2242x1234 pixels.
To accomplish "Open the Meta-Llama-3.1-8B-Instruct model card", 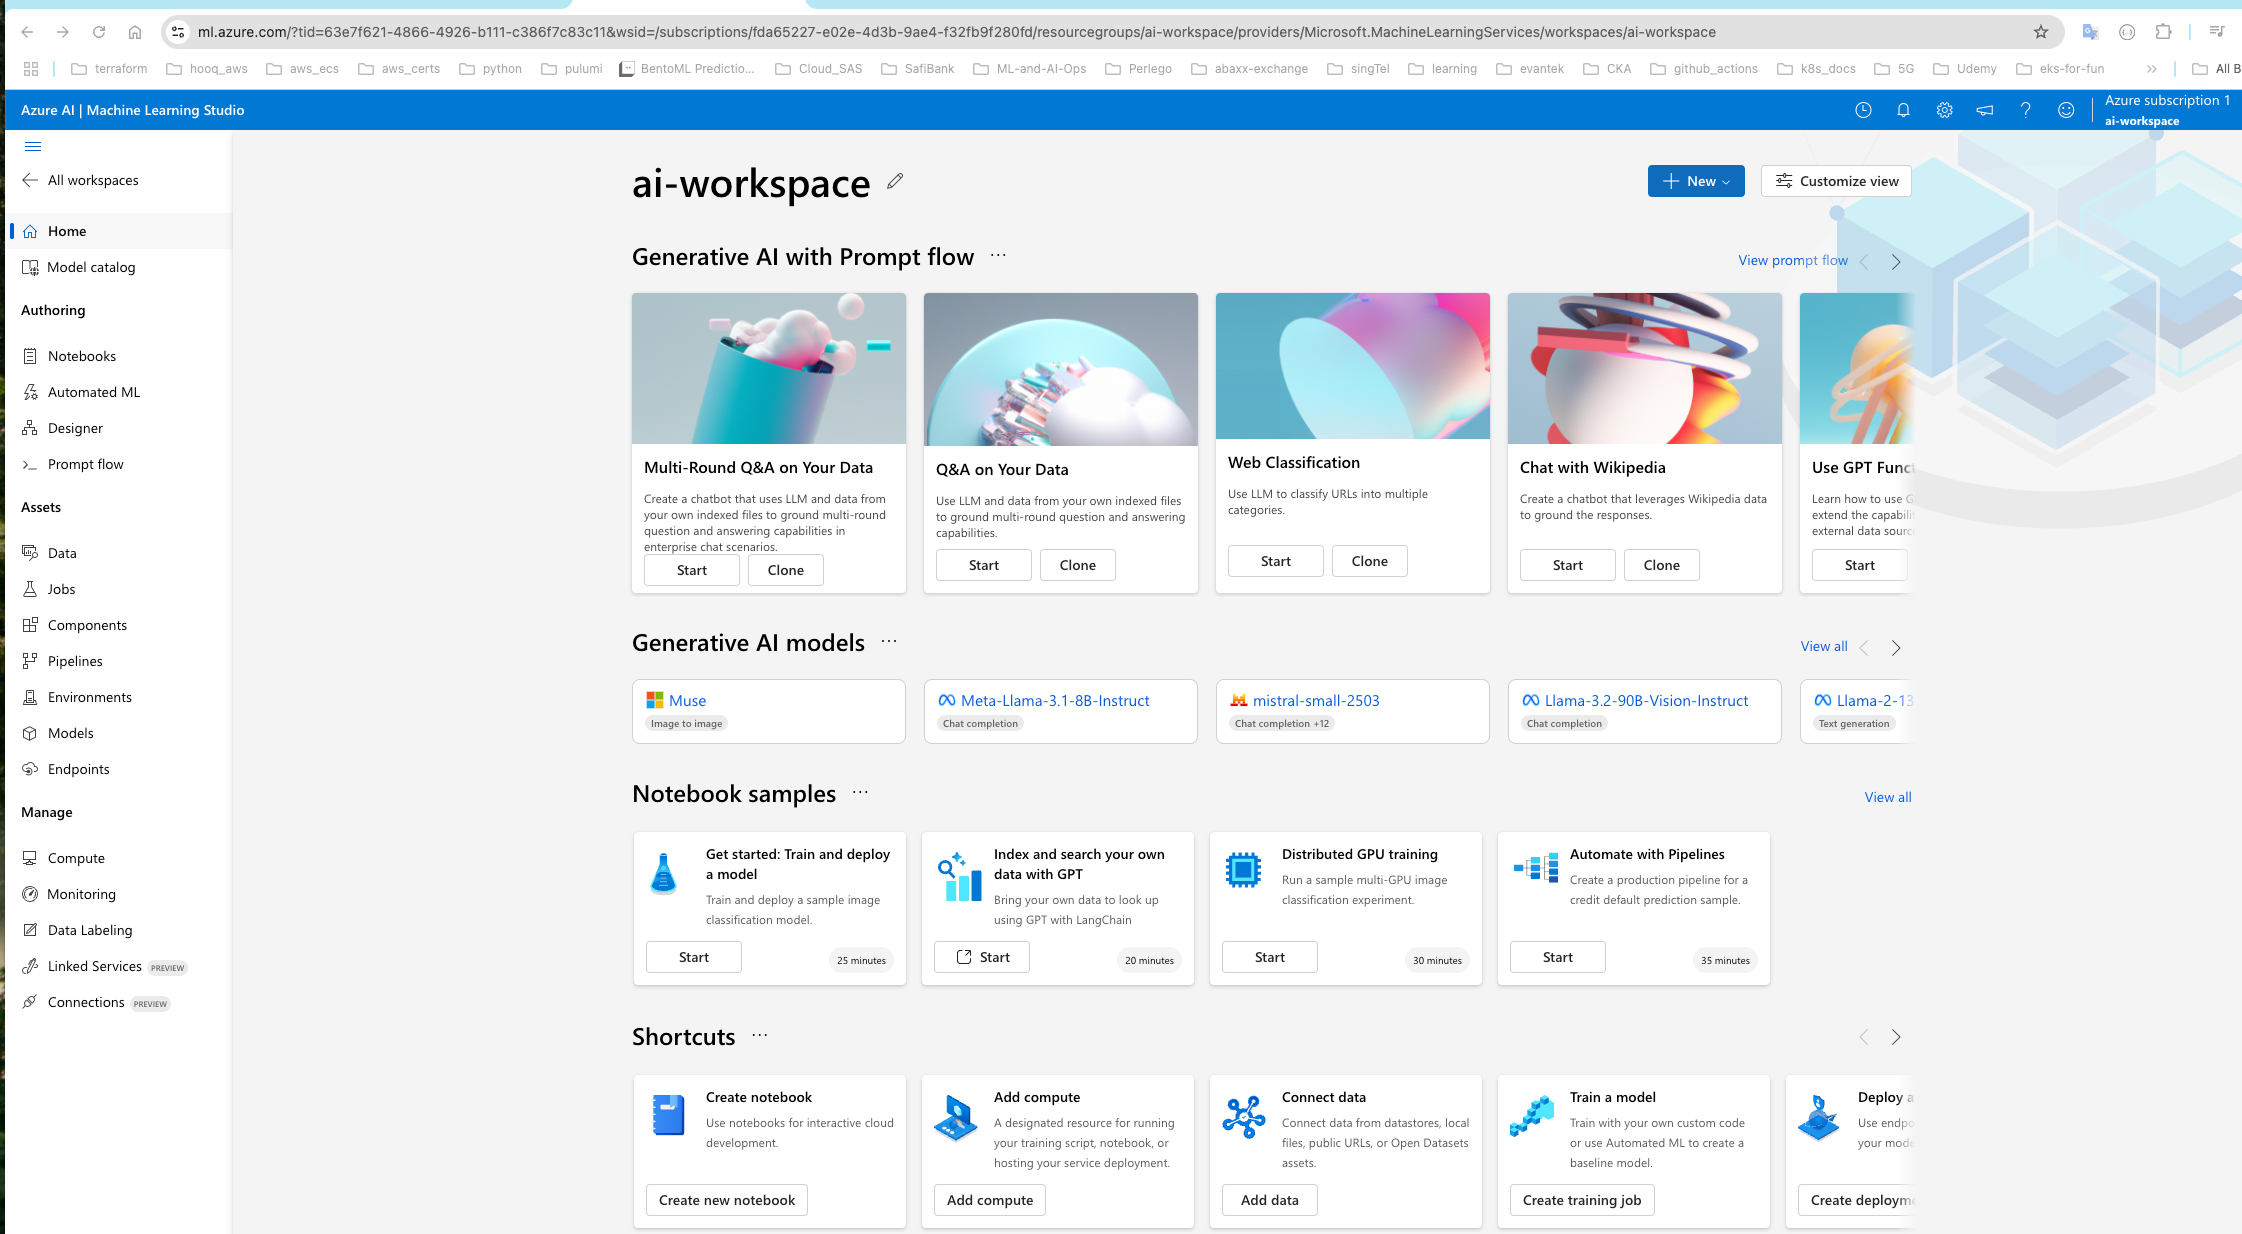I will pos(1061,711).
